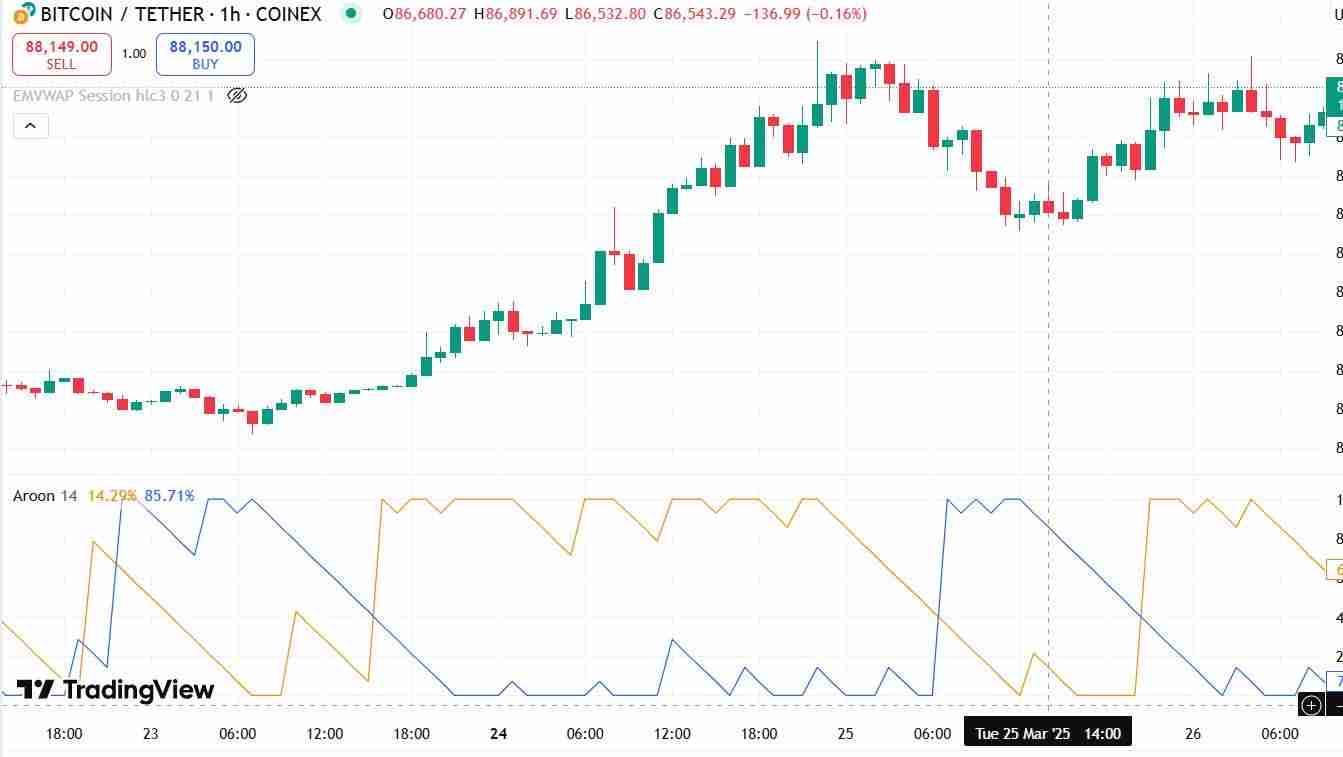The image size is (1343, 757).
Task: Click the Aroon Down 85.71% blue value
Action: coord(170,495)
